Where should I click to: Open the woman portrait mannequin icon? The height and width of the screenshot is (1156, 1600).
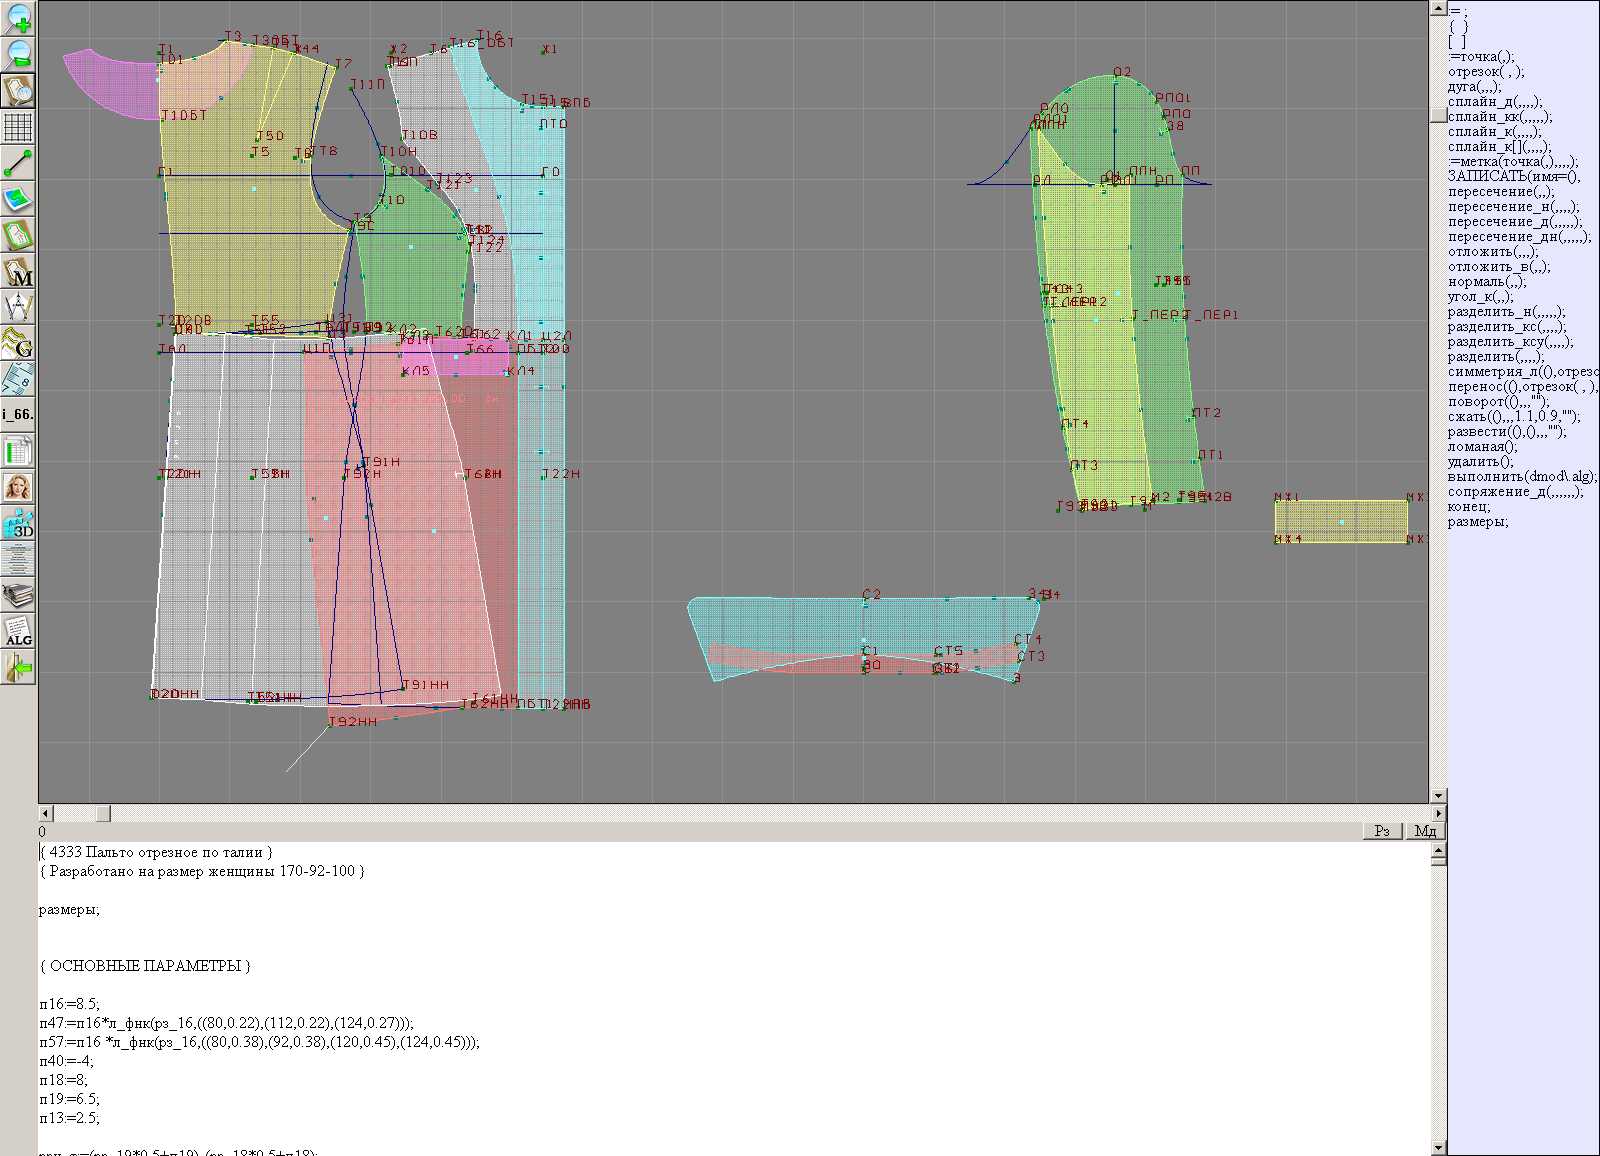18,487
